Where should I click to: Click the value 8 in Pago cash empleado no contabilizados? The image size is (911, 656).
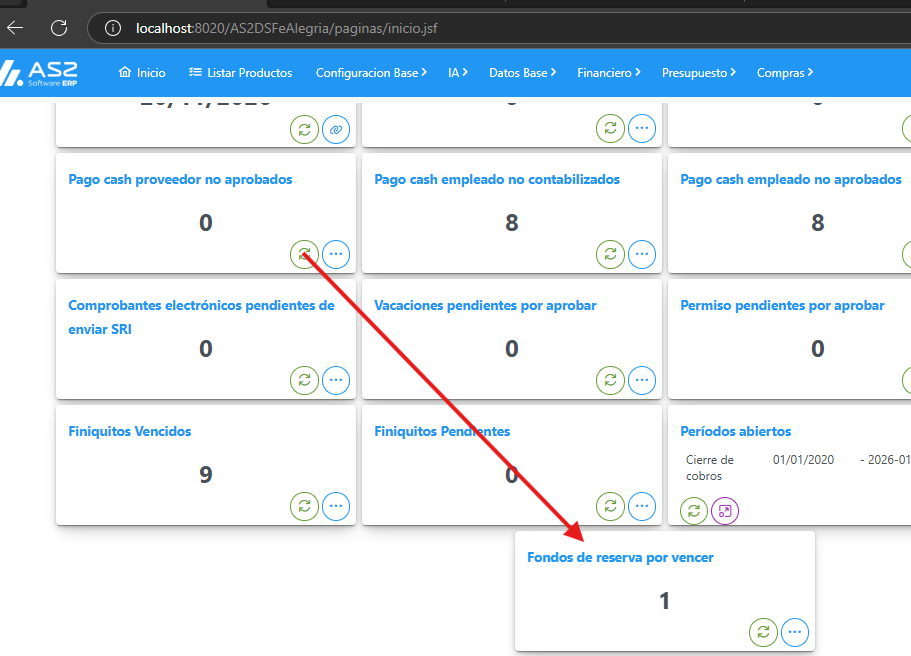pos(511,223)
